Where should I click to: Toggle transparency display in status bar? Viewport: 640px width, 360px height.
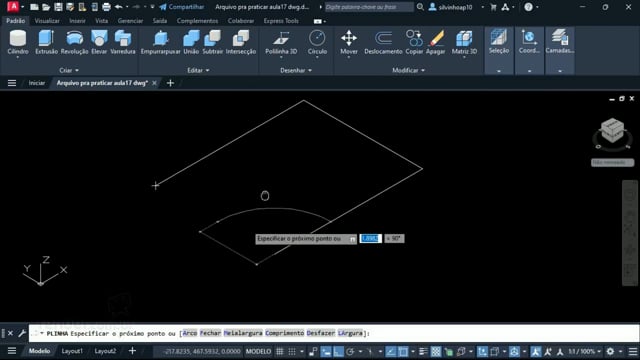(436, 351)
